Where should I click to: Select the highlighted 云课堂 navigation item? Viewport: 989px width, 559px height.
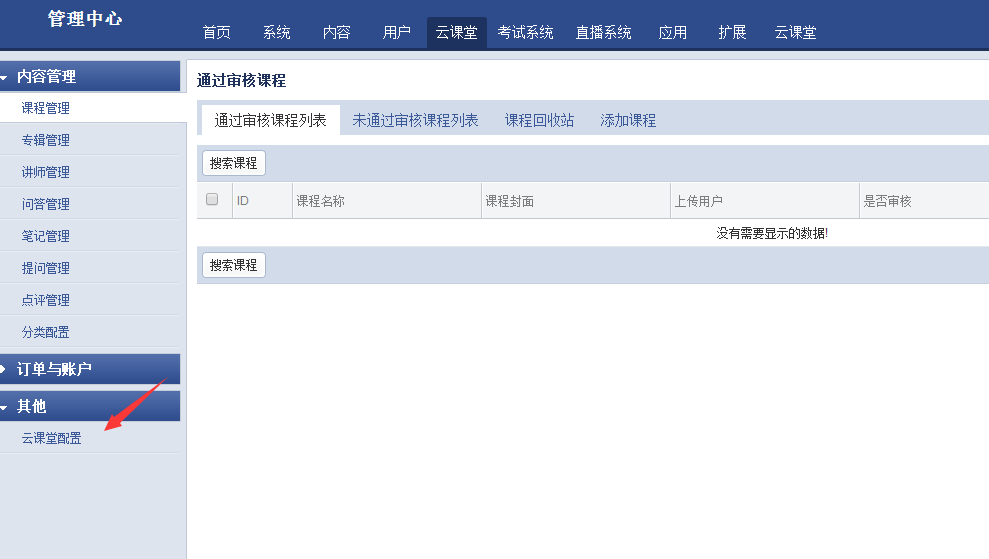click(x=456, y=32)
